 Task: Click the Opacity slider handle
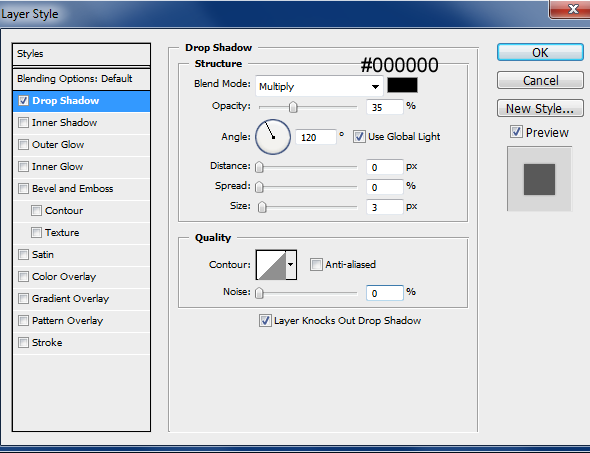point(293,107)
